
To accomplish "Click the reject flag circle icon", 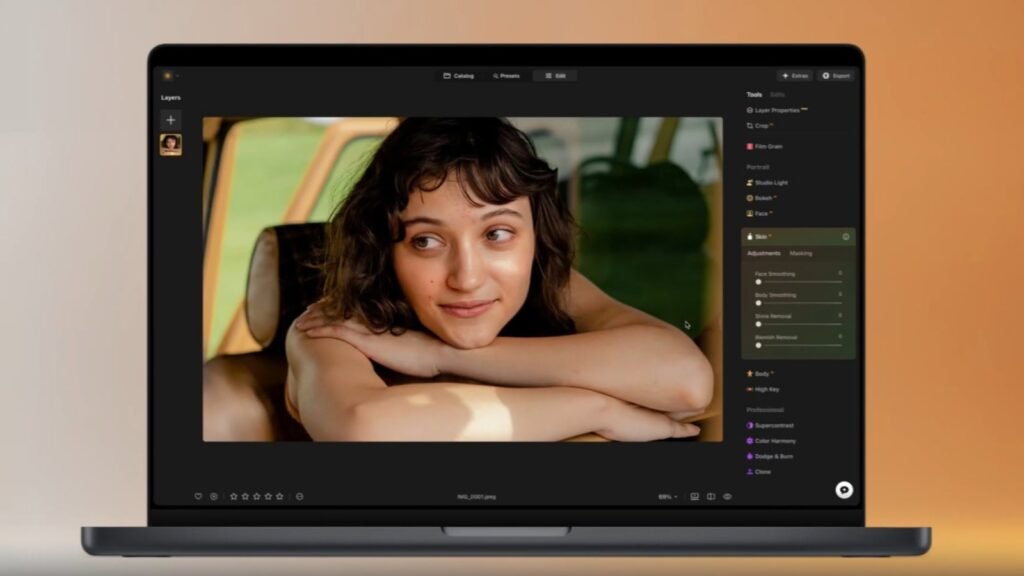I will point(214,496).
